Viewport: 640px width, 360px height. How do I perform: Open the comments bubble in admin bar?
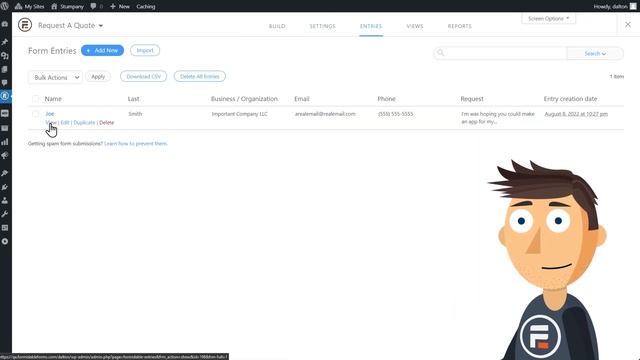click(x=97, y=7)
